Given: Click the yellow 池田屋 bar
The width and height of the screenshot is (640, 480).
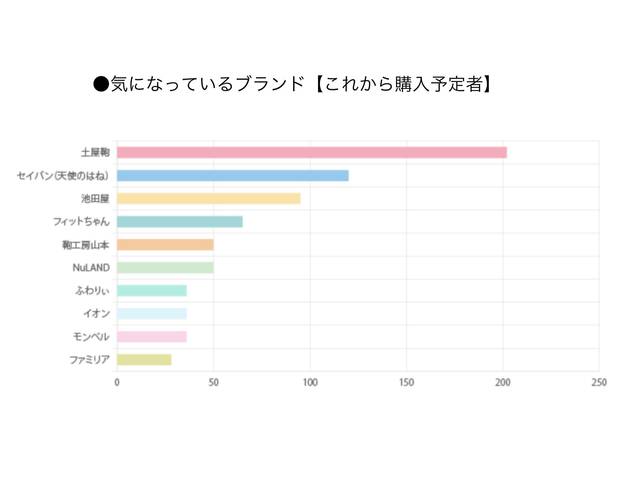Looking at the screenshot, I should pyautogui.click(x=208, y=198).
